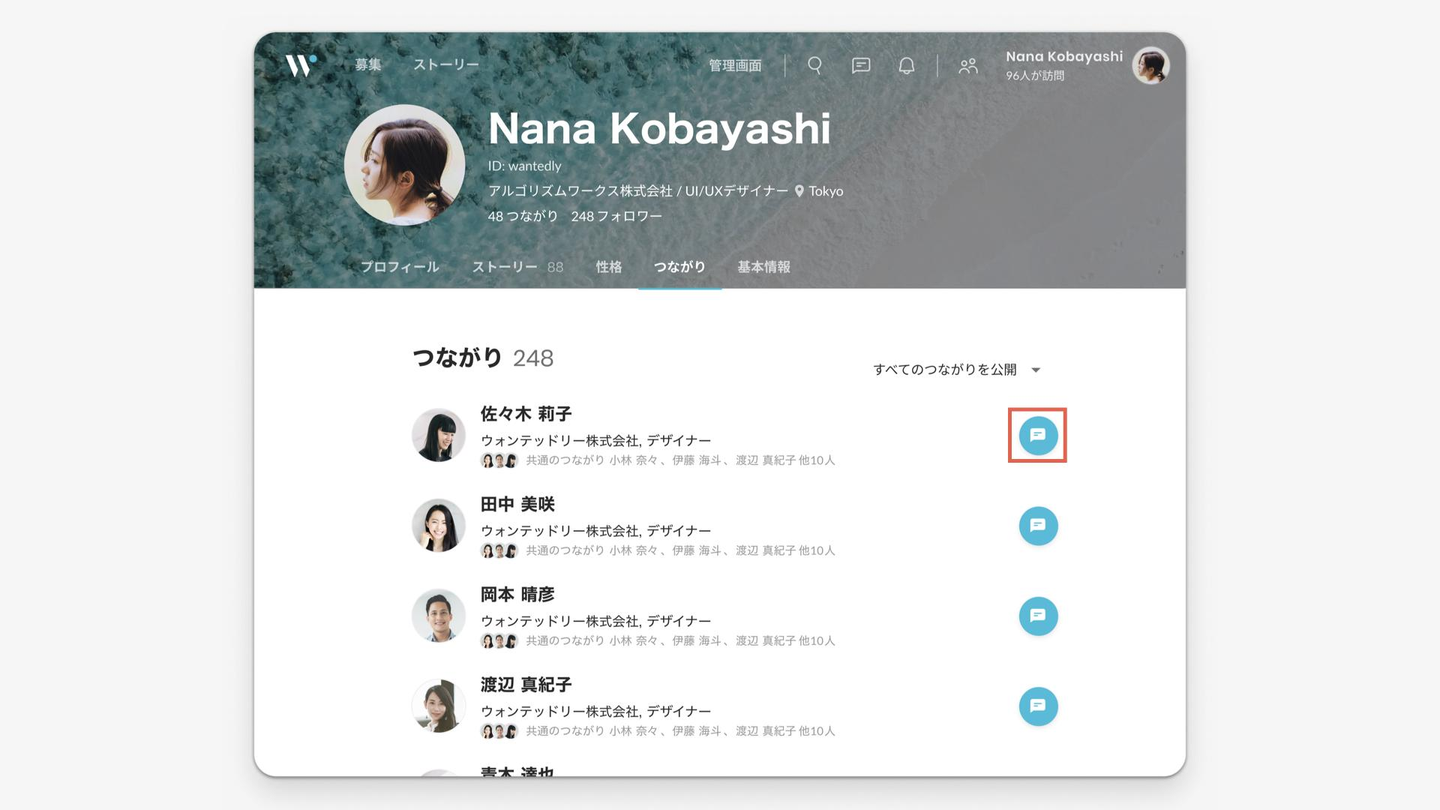Viewport: 1440px width, 810px height.
Task: Open mutual connection avatars under 佐々木 莉子
Action: [499, 461]
